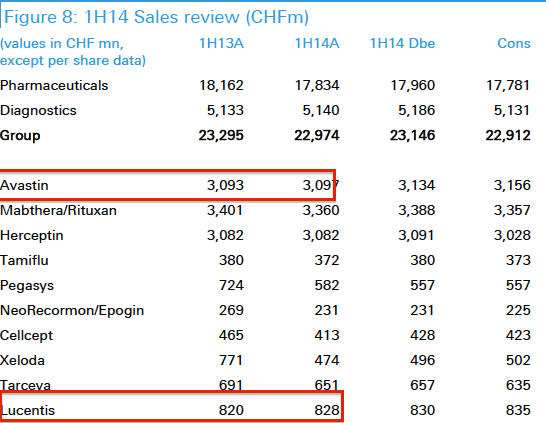Click the Cellcept row label
Image resolution: width=546 pixels, height=423 pixels.
26,336
